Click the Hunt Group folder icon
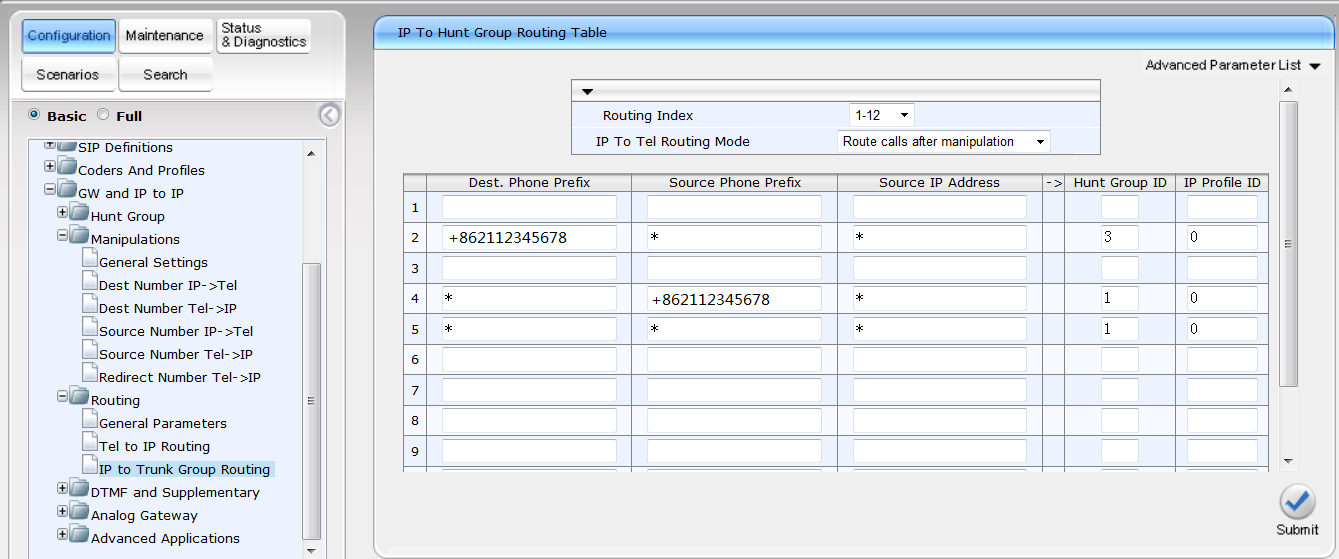 coord(79,213)
